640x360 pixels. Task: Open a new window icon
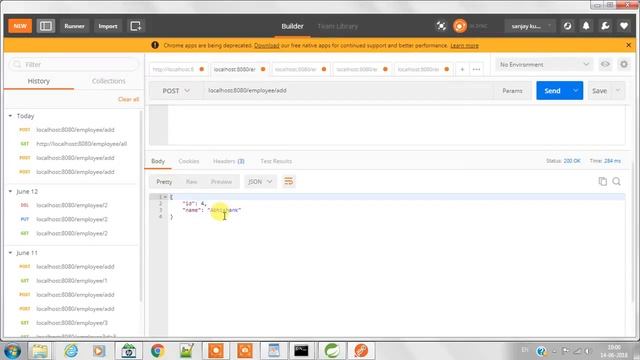point(136,26)
